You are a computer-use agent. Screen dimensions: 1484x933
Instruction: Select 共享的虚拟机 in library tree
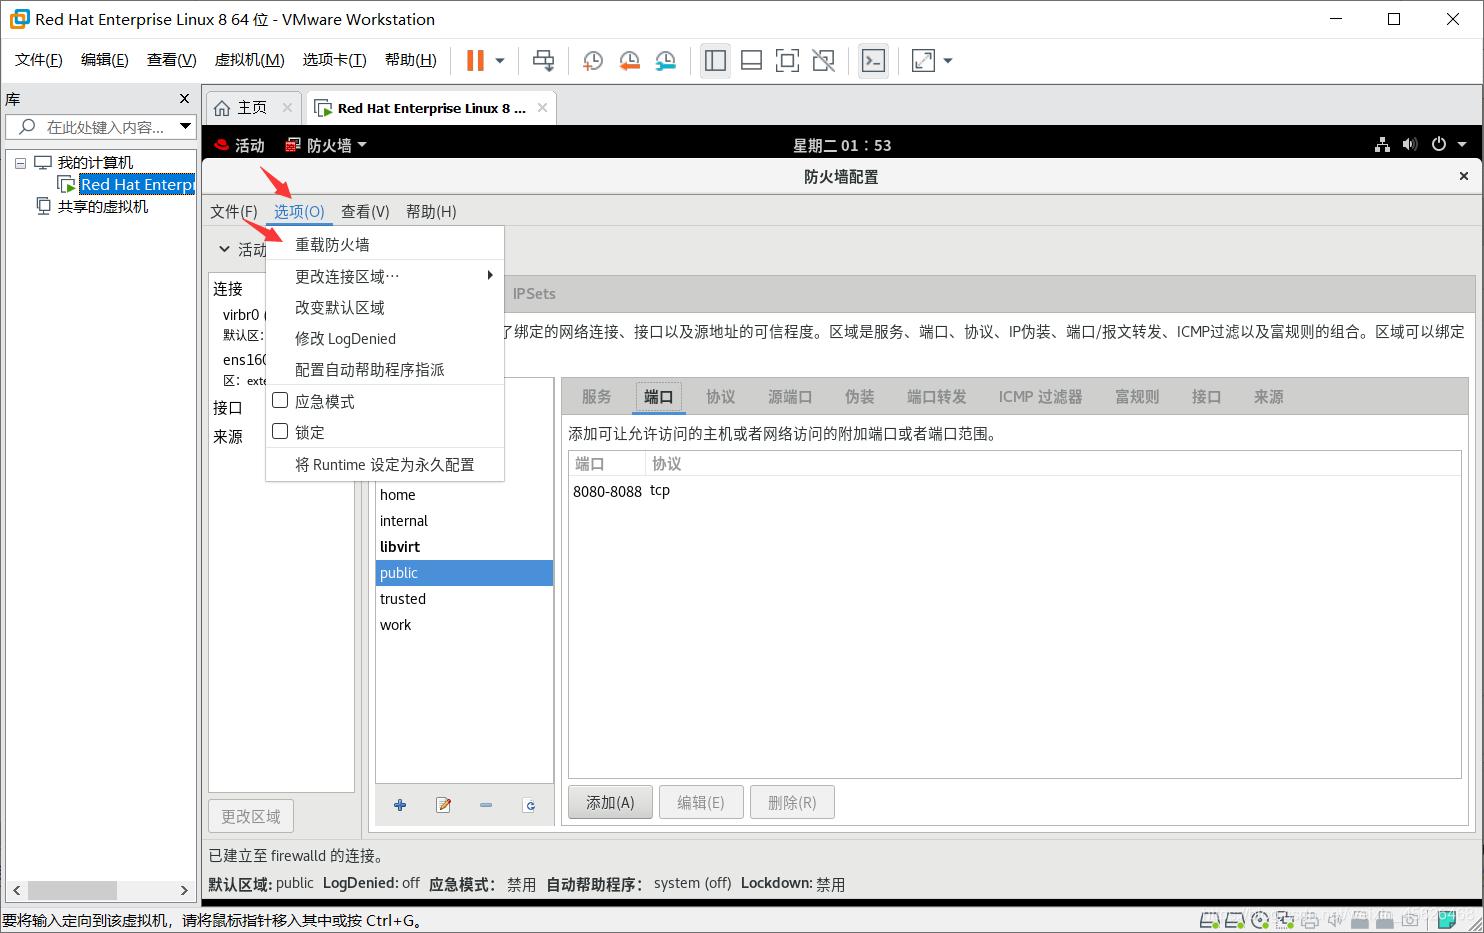pos(102,206)
